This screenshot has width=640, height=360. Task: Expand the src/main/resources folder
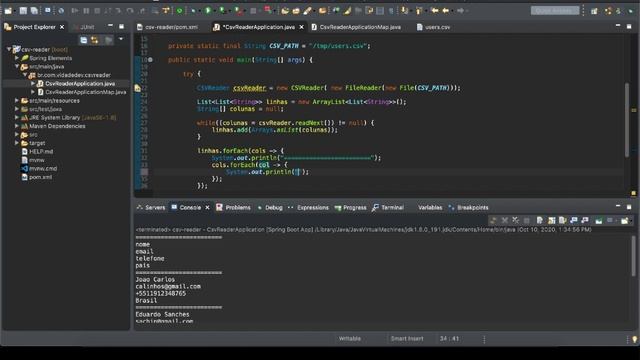[x=17, y=100]
